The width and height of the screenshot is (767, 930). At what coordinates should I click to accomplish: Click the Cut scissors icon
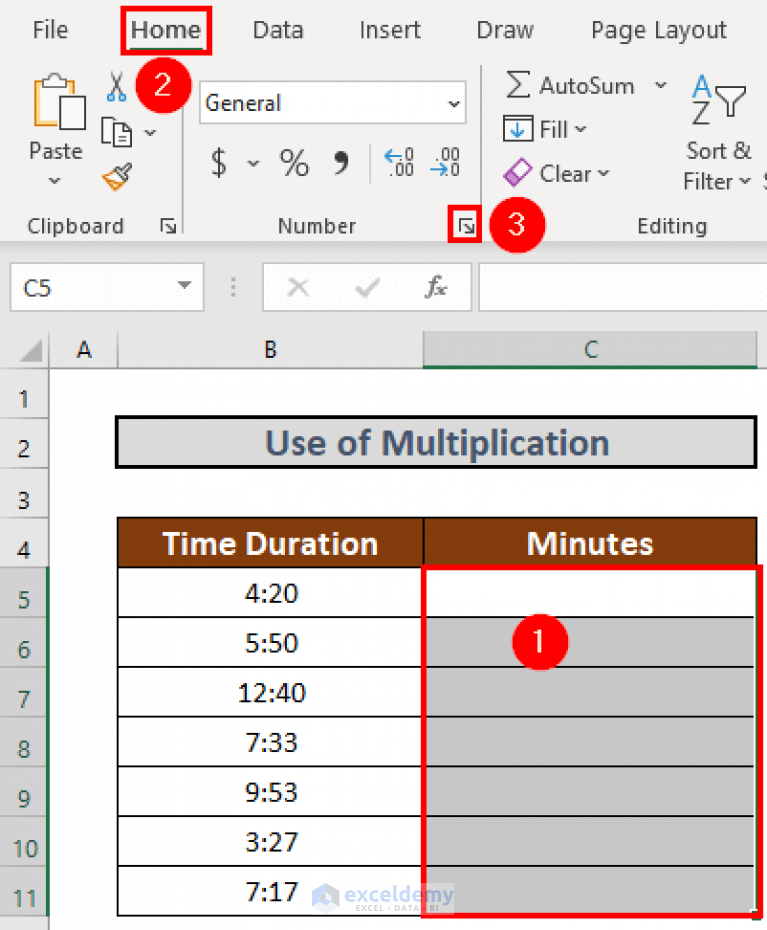coord(116,87)
